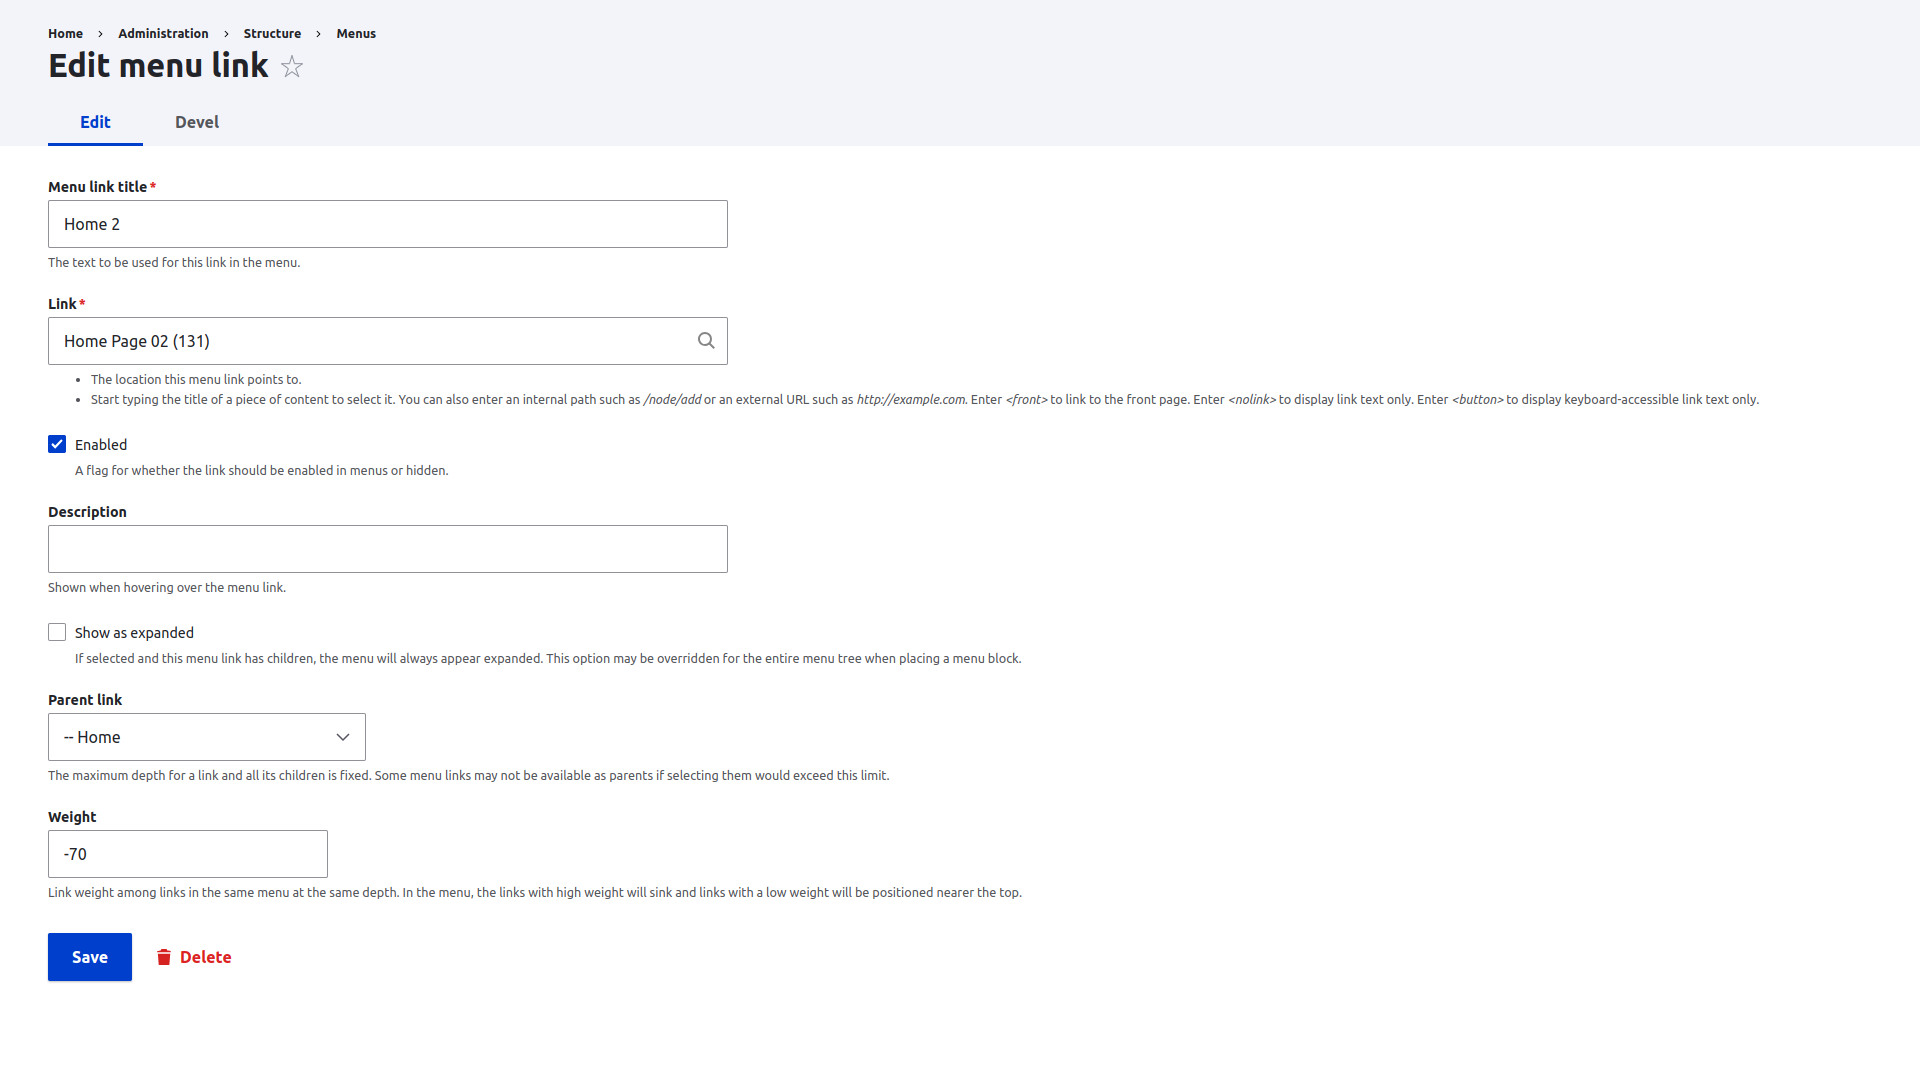Focus the Menu link title field

click(387, 224)
